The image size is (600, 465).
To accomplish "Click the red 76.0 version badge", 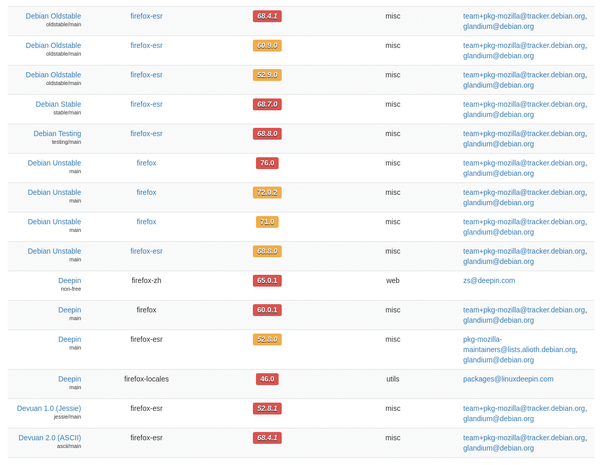I will click(267, 163).
